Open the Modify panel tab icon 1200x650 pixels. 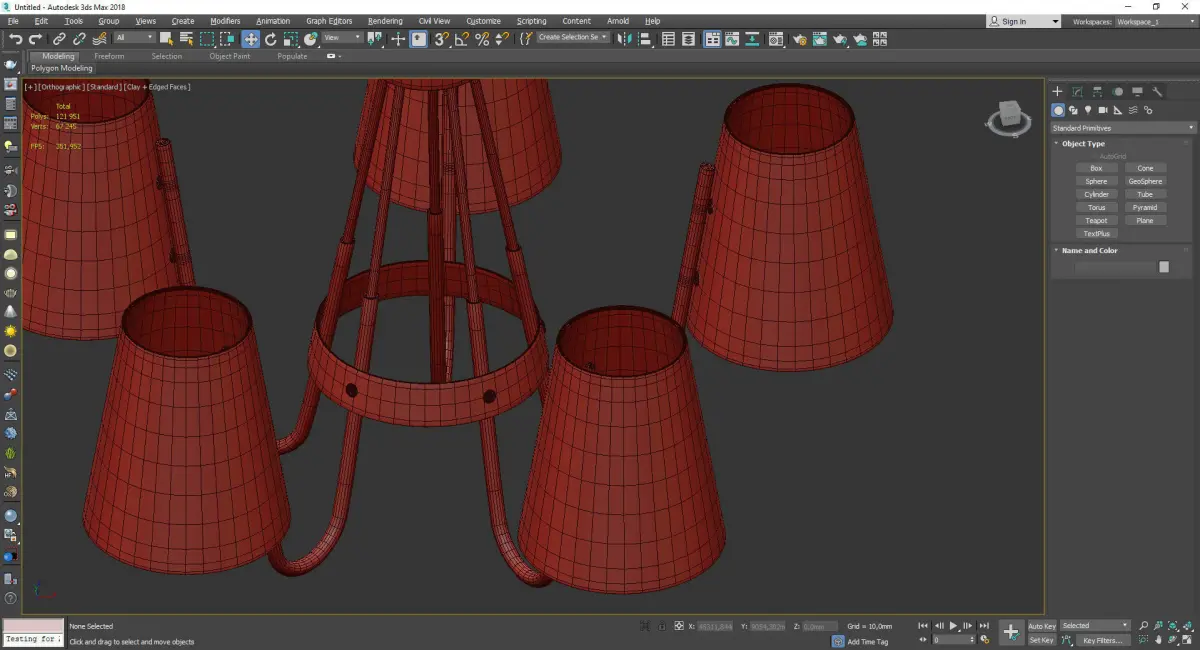(1077, 92)
